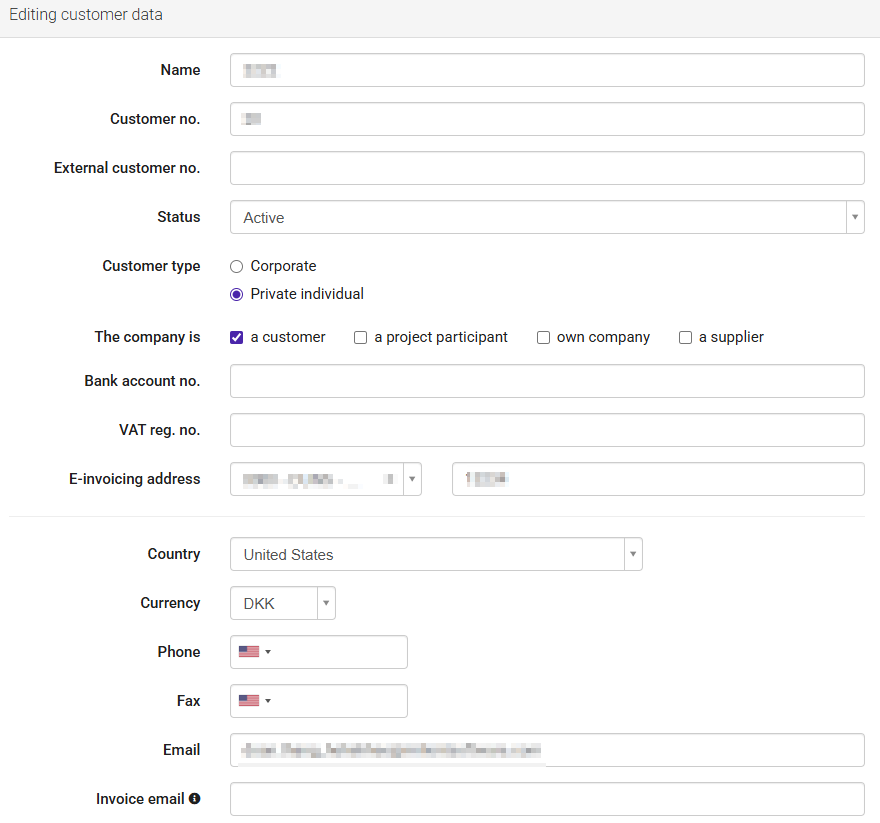880x823 pixels.
Task: Click the 'Editing customer data' heading
Action: tap(86, 15)
